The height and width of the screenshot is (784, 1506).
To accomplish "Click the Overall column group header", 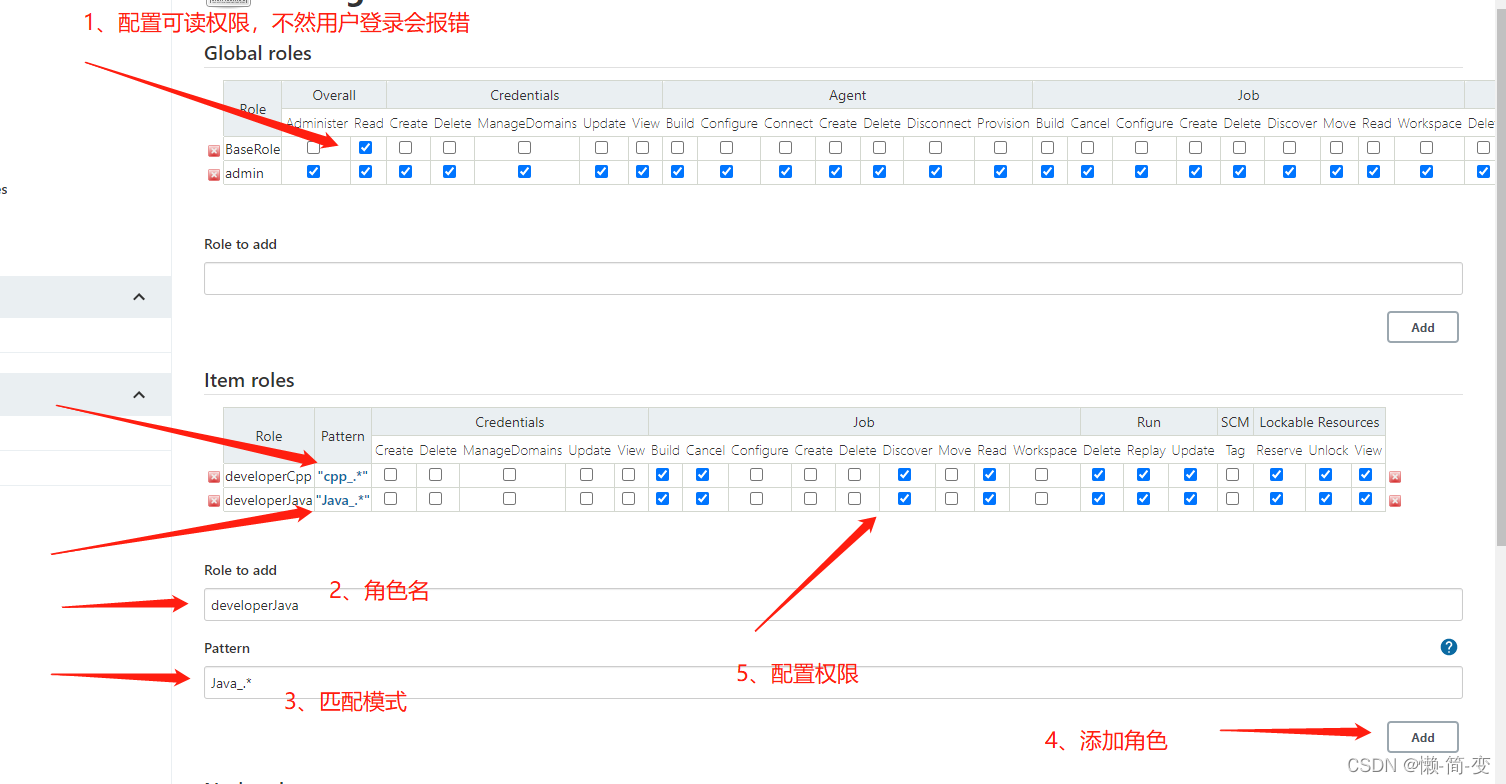I will 334,95.
